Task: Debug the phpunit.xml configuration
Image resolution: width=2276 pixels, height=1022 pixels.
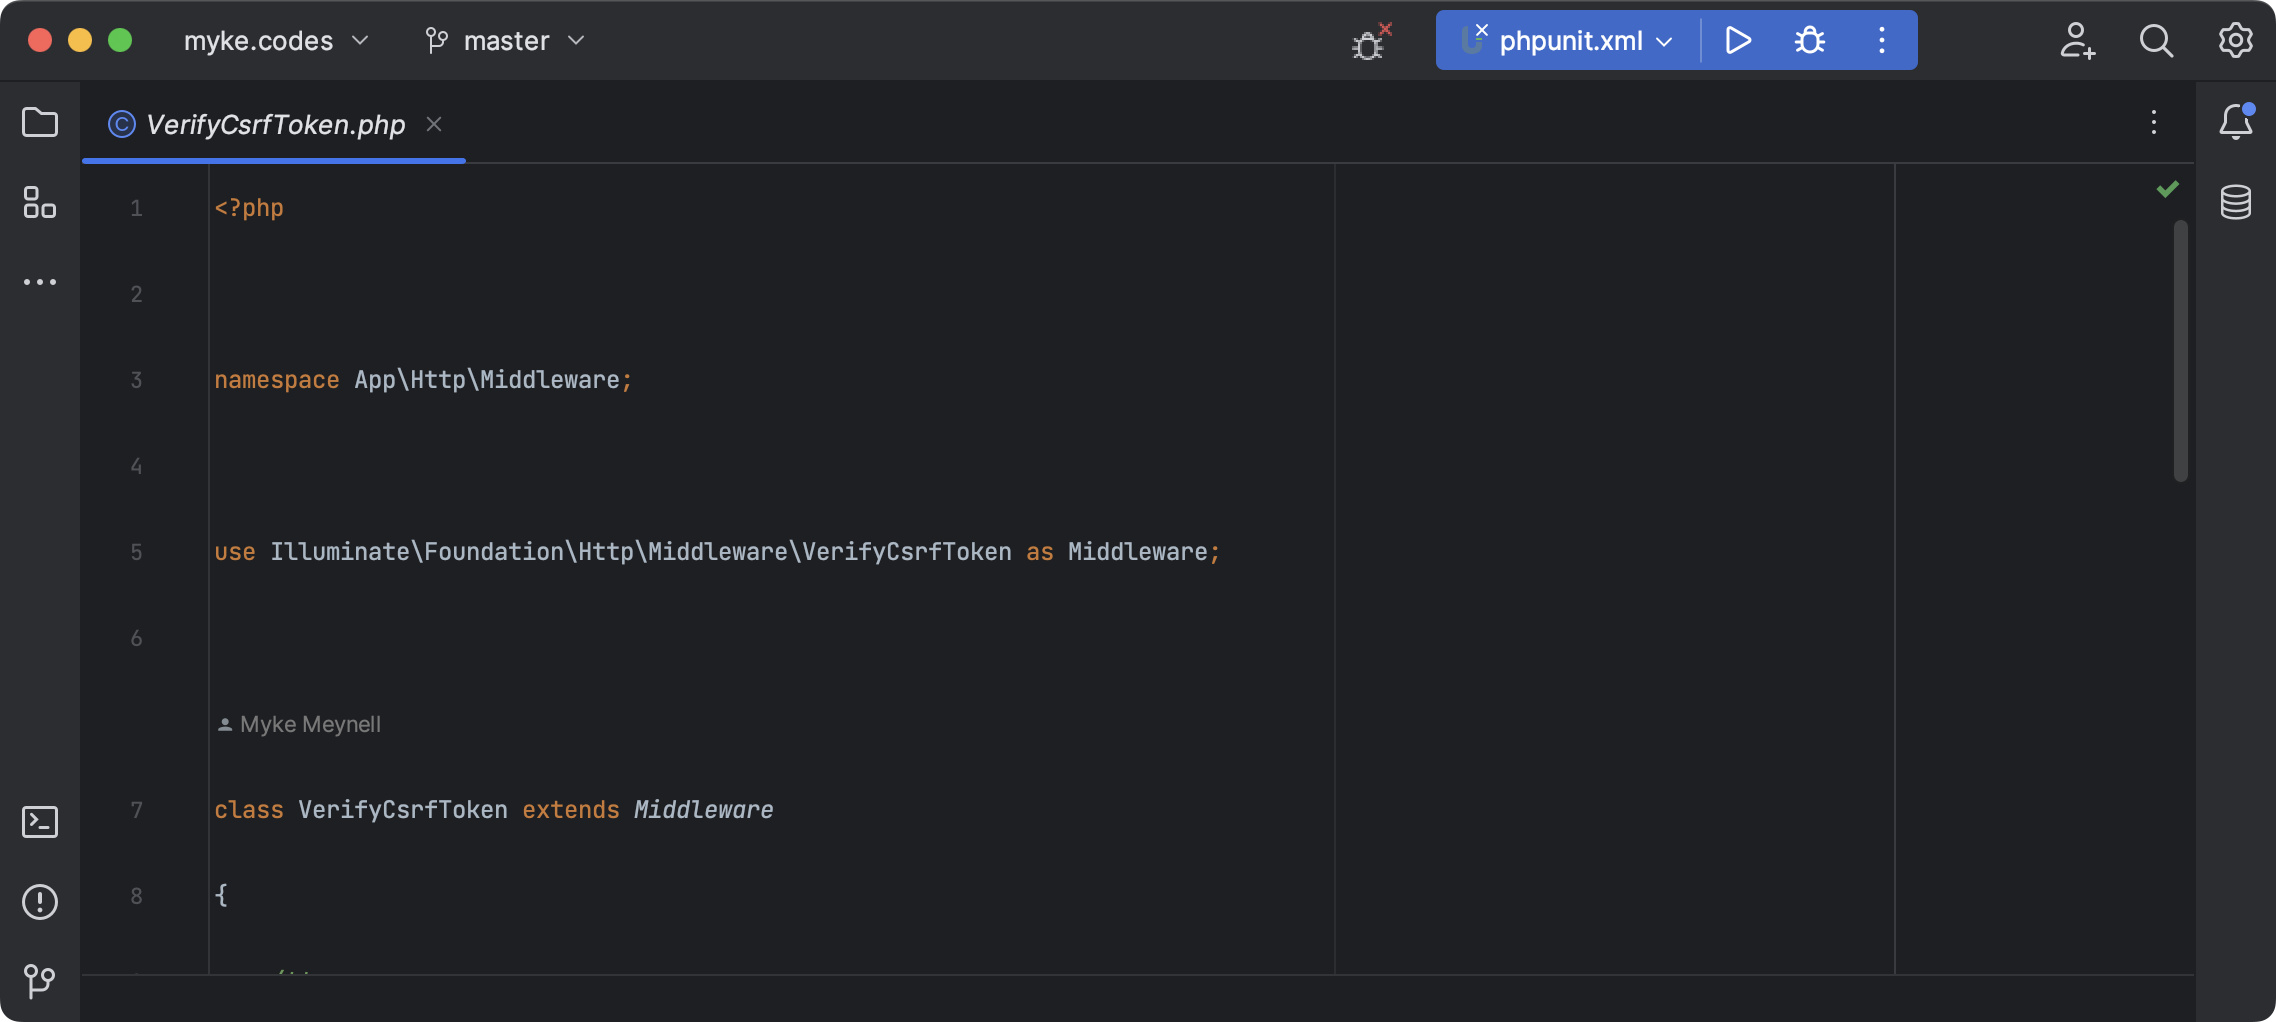Action: (1809, 41)
